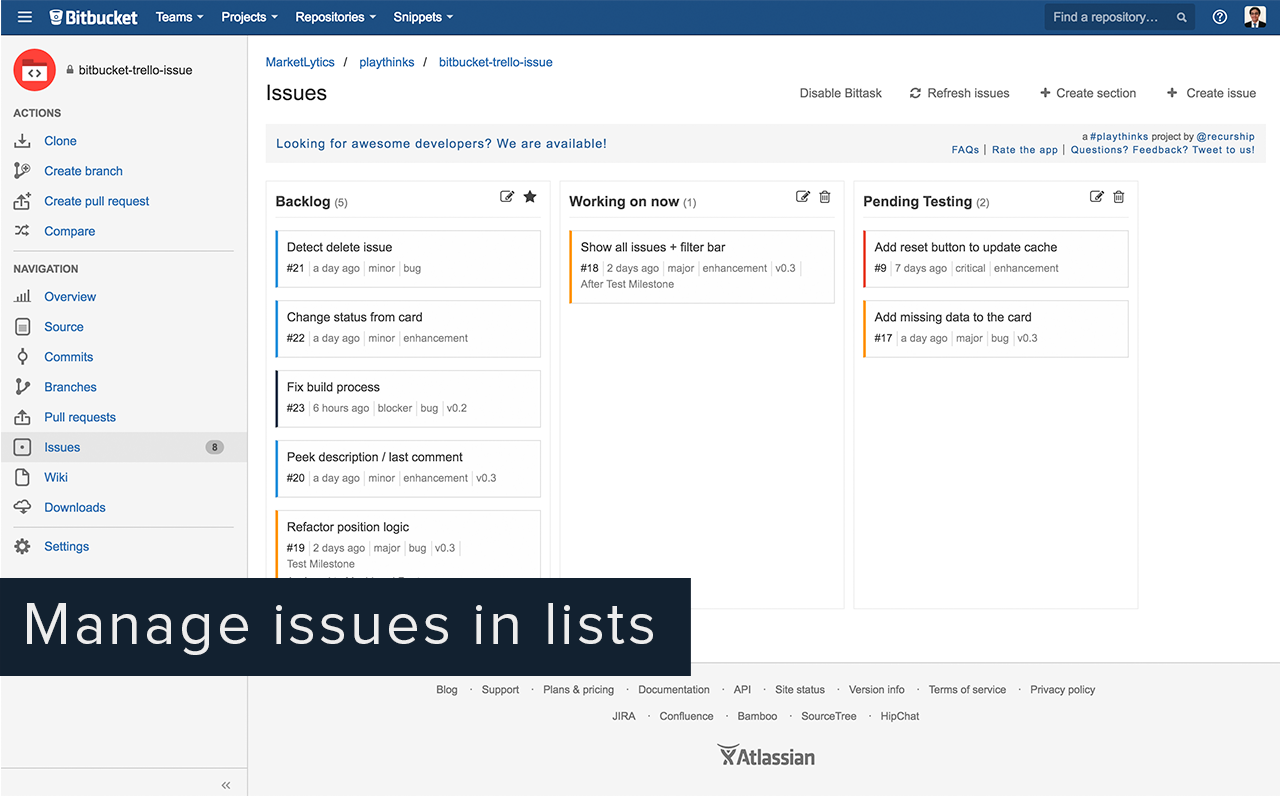Edit the Backlog section name with the pencil icon
1280x800 pixels.
[507, 196]
